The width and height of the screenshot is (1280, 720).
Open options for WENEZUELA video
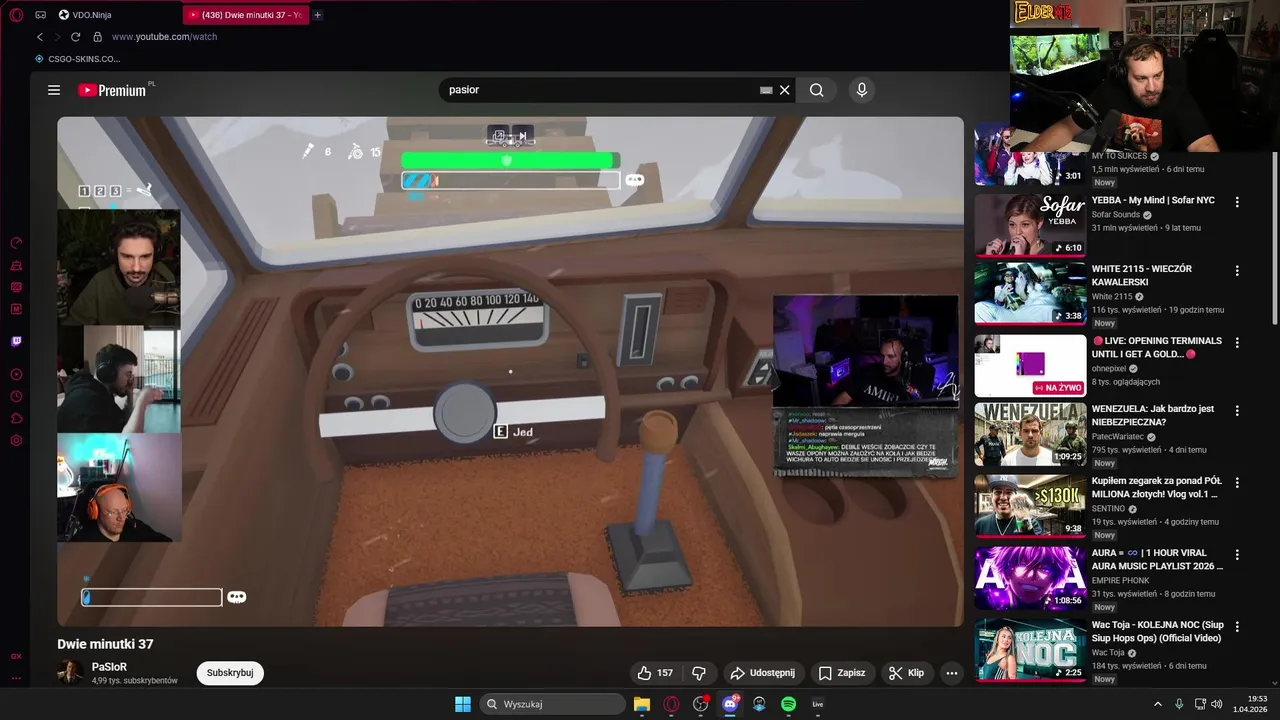pyautogui.click(x=1237, y=410)
